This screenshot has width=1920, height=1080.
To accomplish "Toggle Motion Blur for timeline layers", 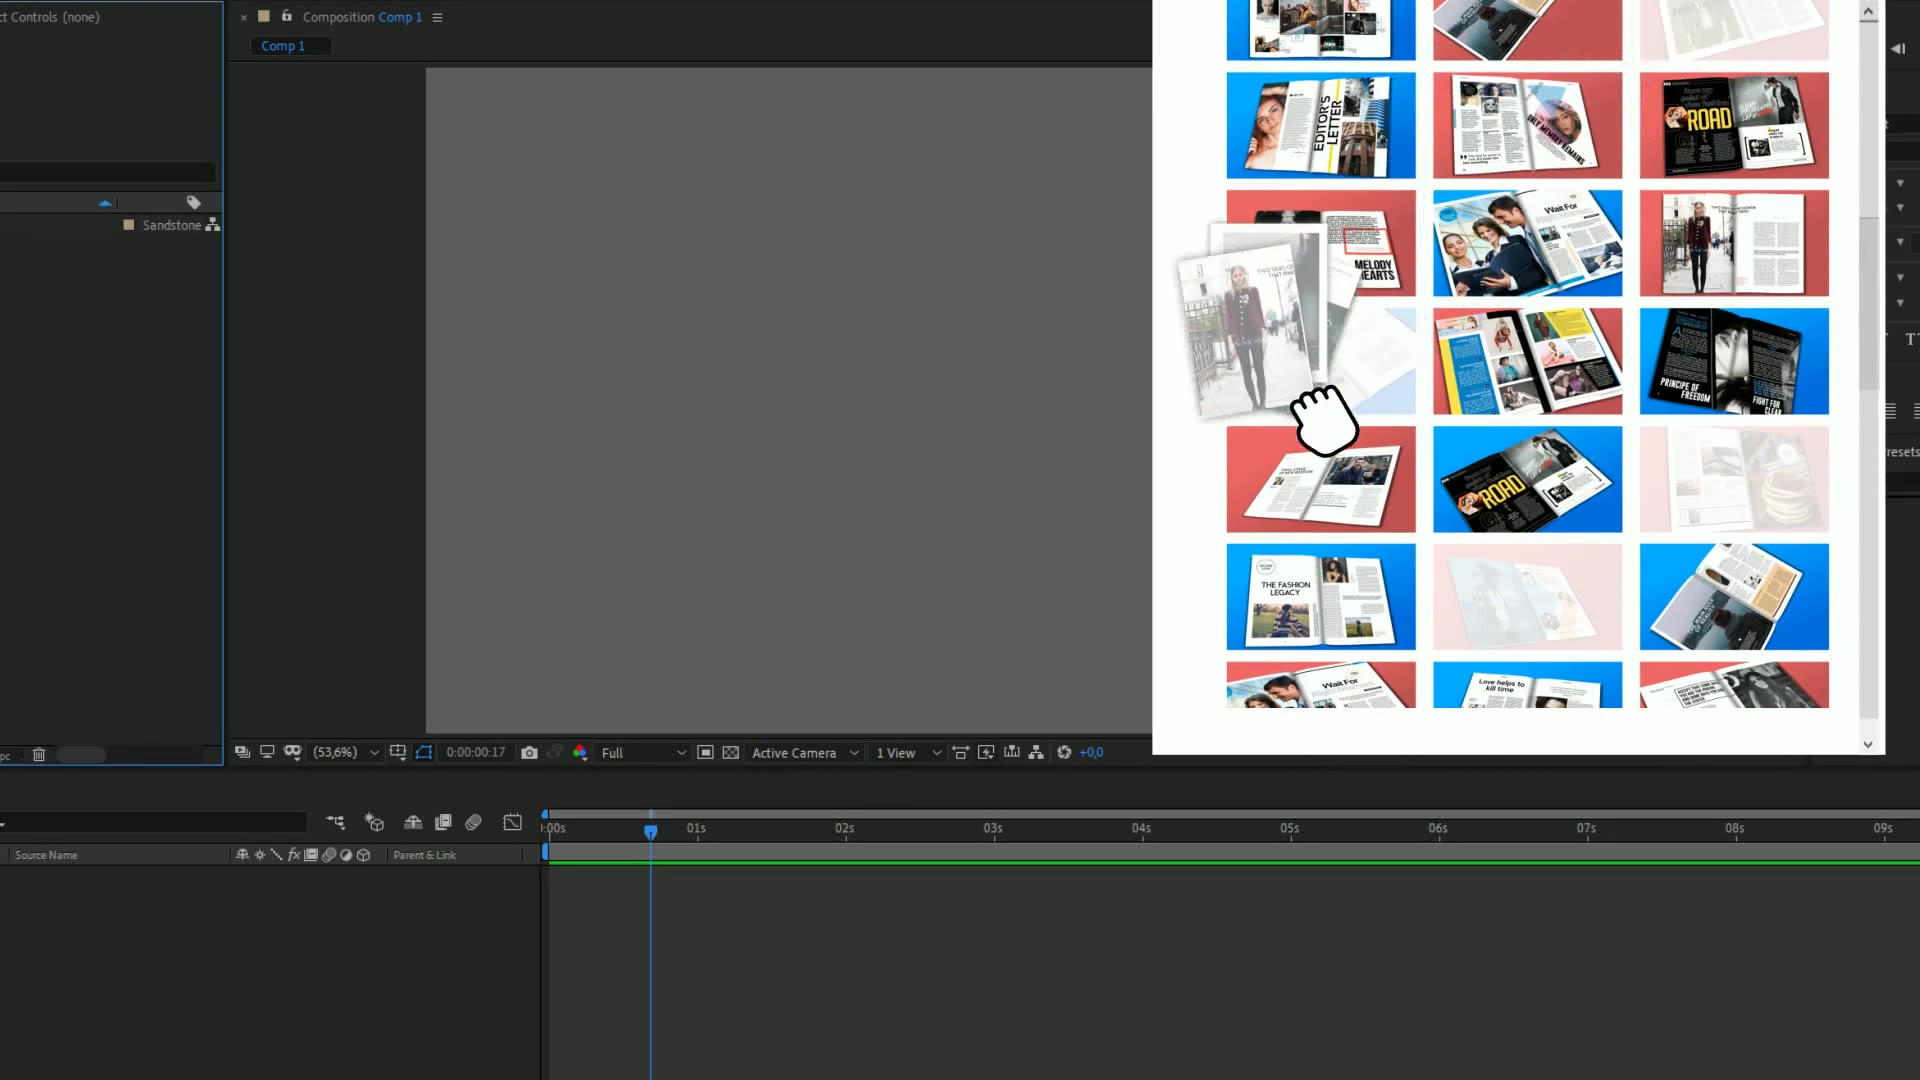I will click(473, 822).
